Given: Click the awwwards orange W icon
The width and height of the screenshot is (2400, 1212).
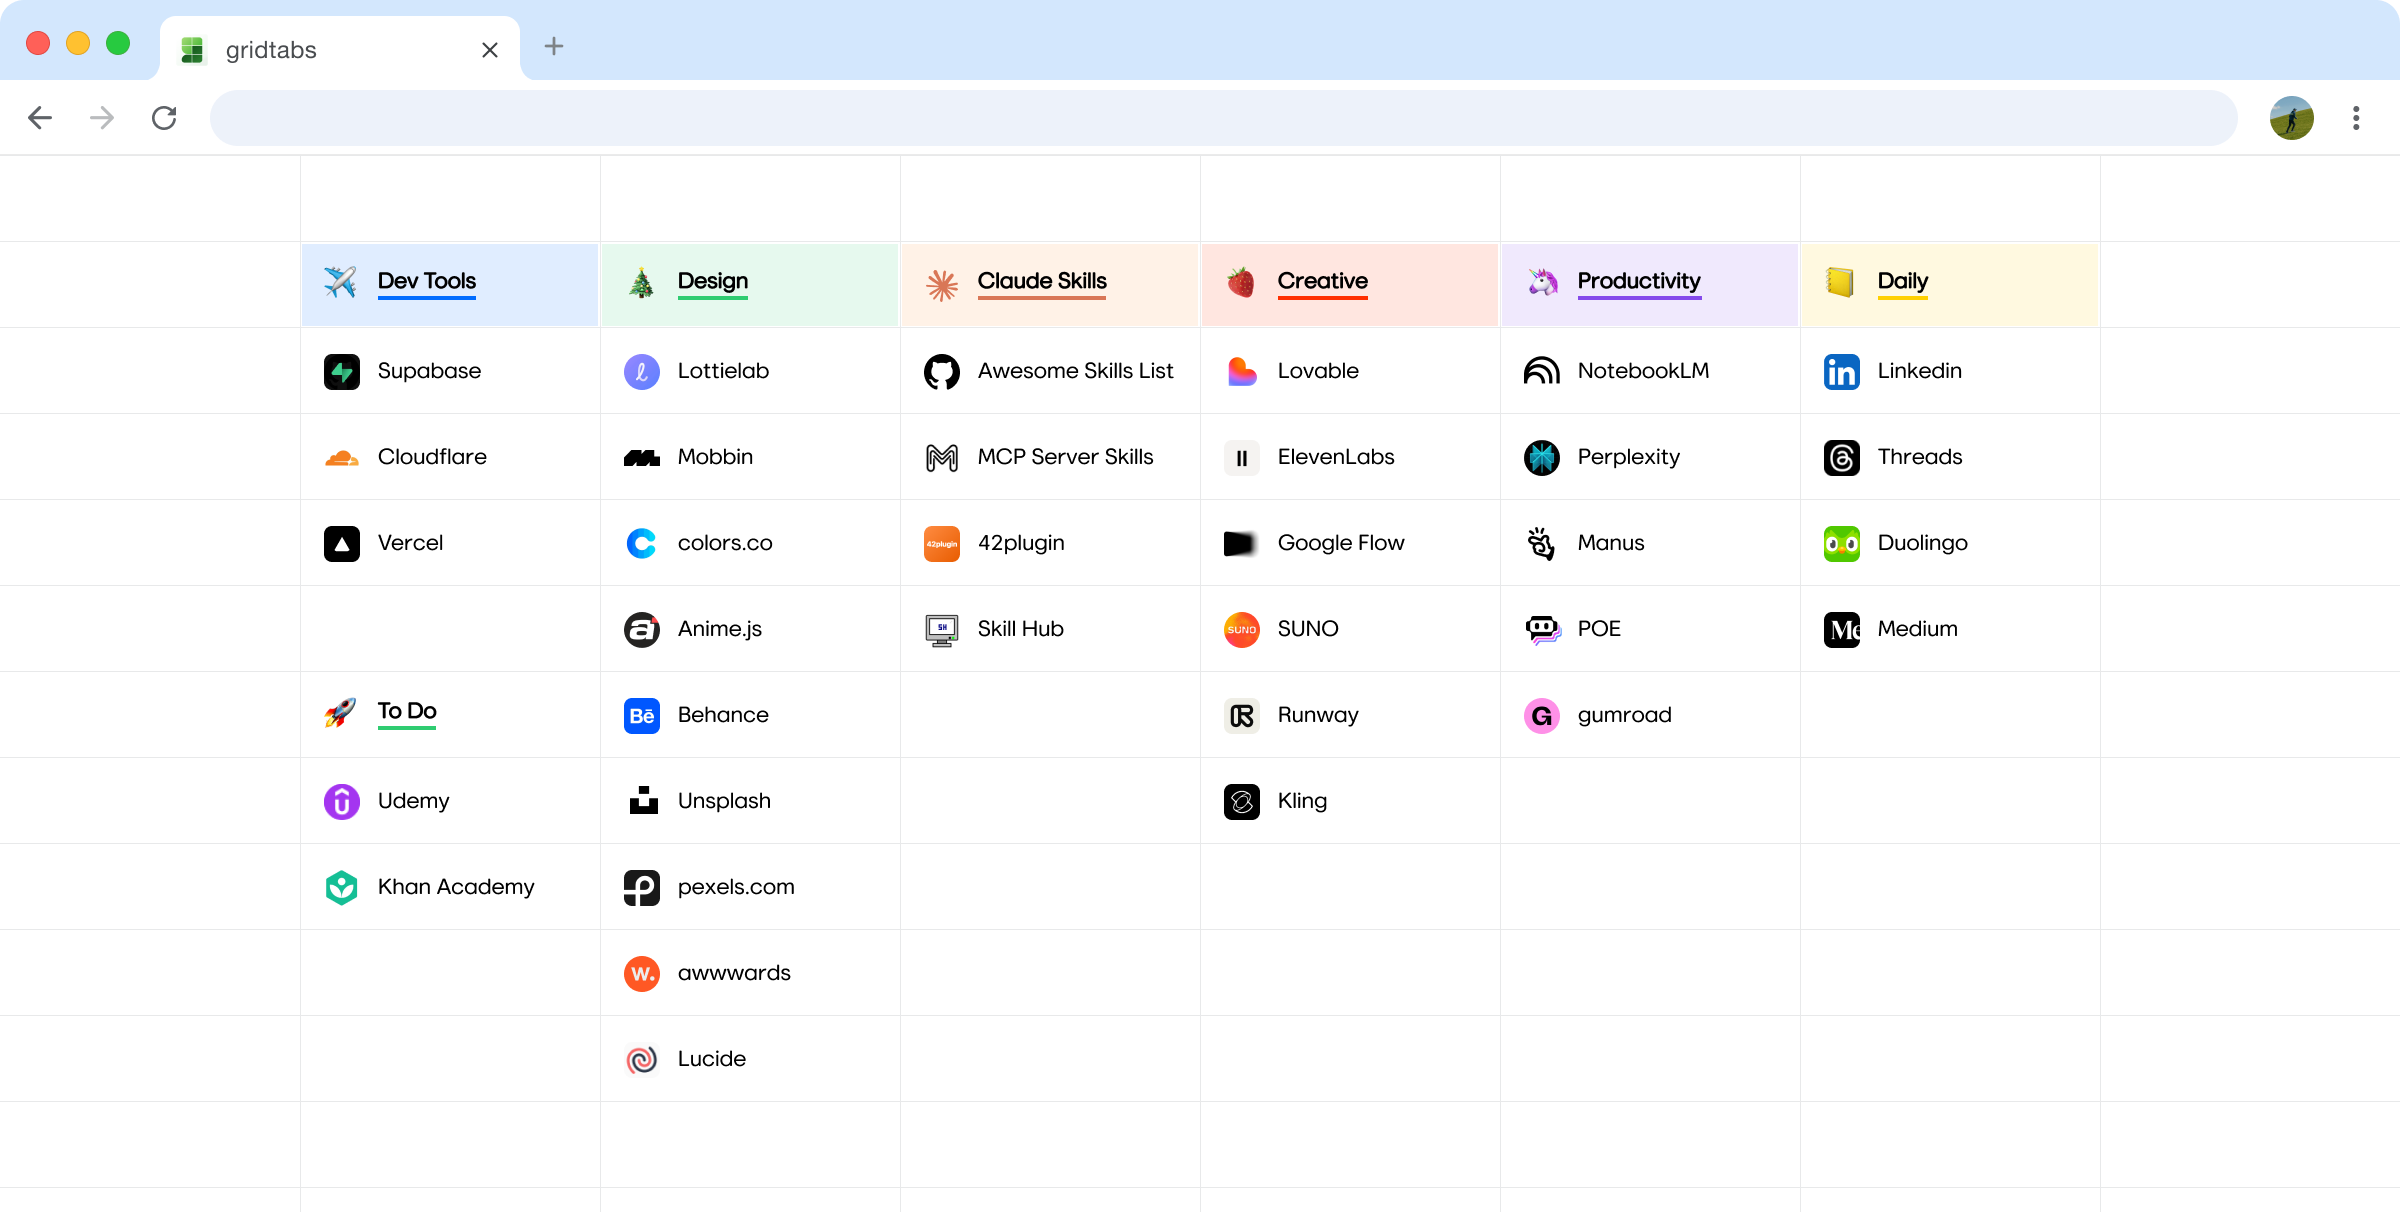Looking at the screenshot, I should pos(642,974).
